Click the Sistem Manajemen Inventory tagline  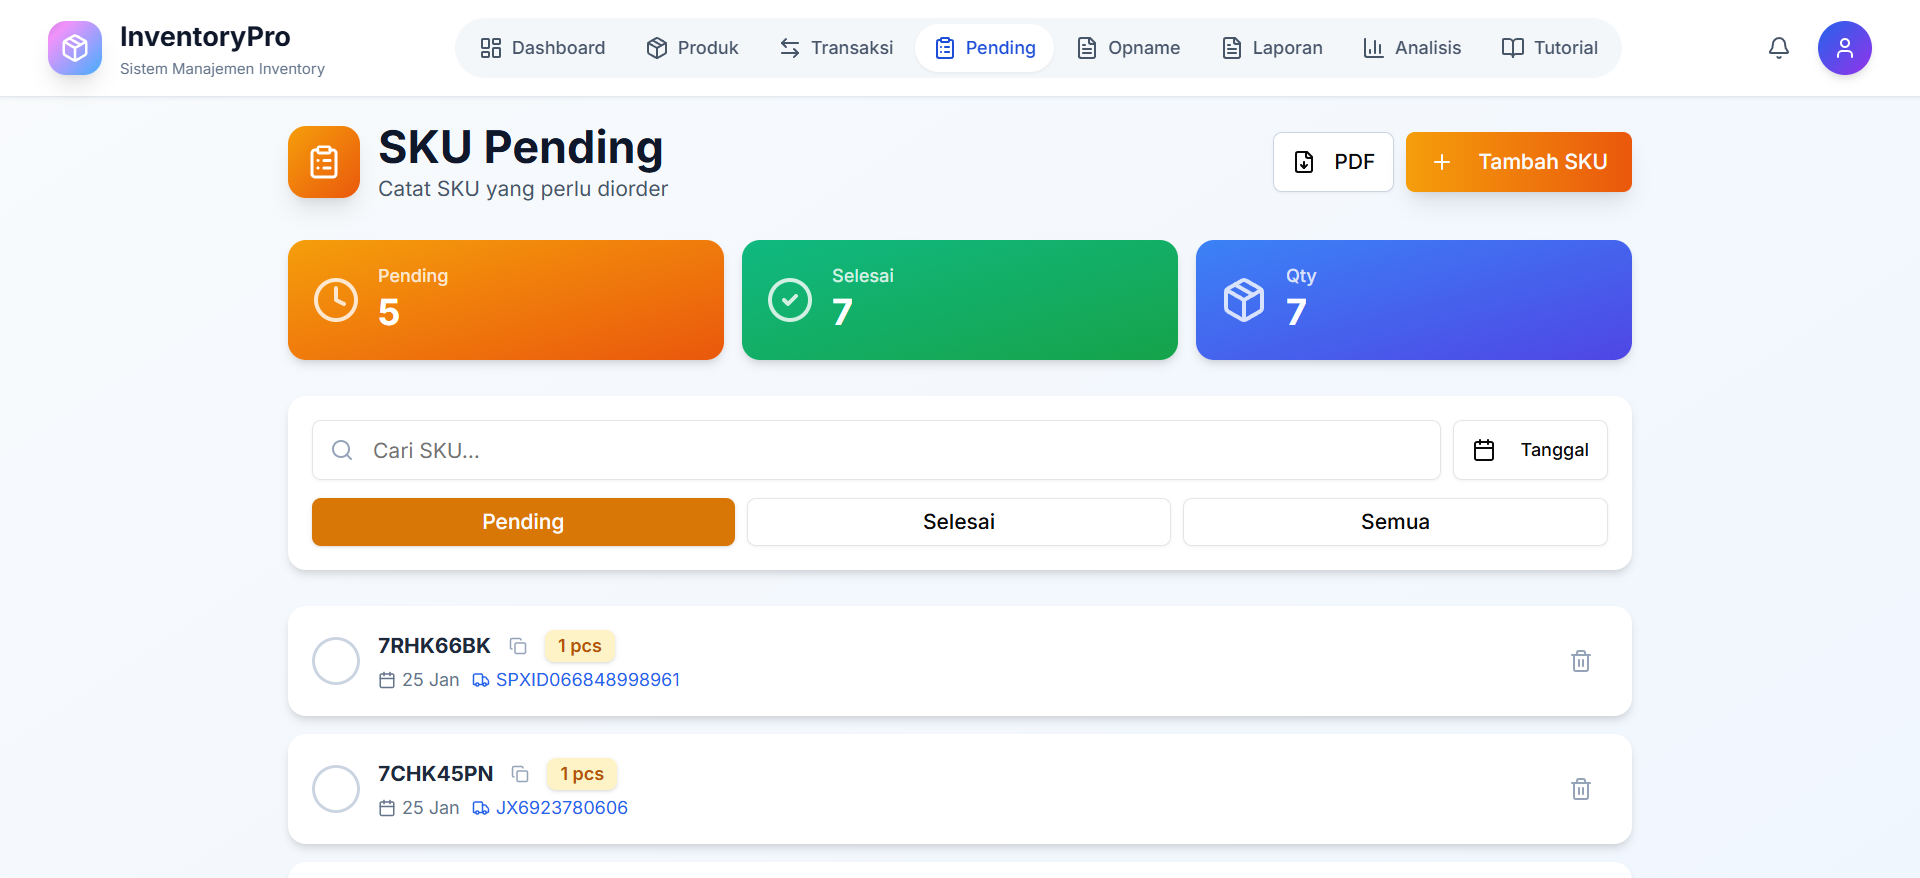tap(222, 69)
